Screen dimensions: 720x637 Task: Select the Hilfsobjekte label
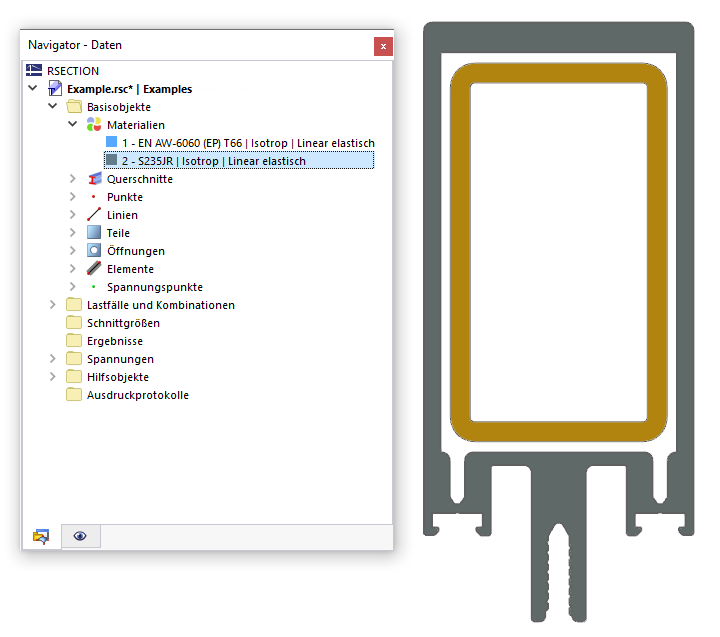[x=118, y=377]
